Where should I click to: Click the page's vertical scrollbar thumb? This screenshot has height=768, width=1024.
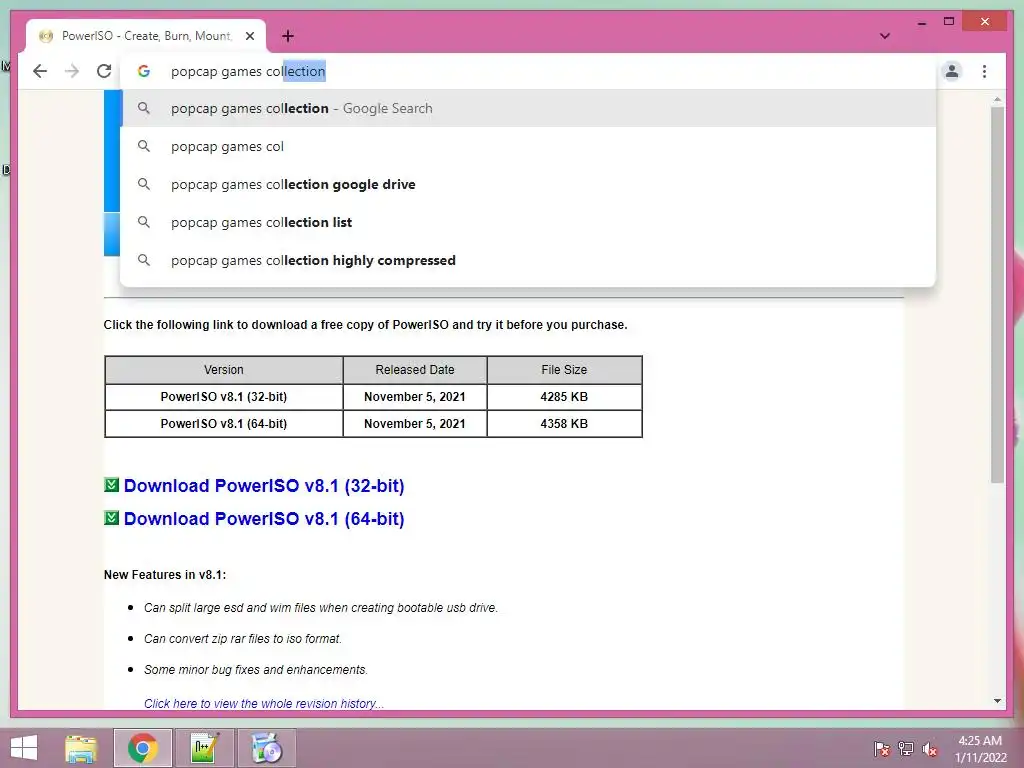pos(997,295)
